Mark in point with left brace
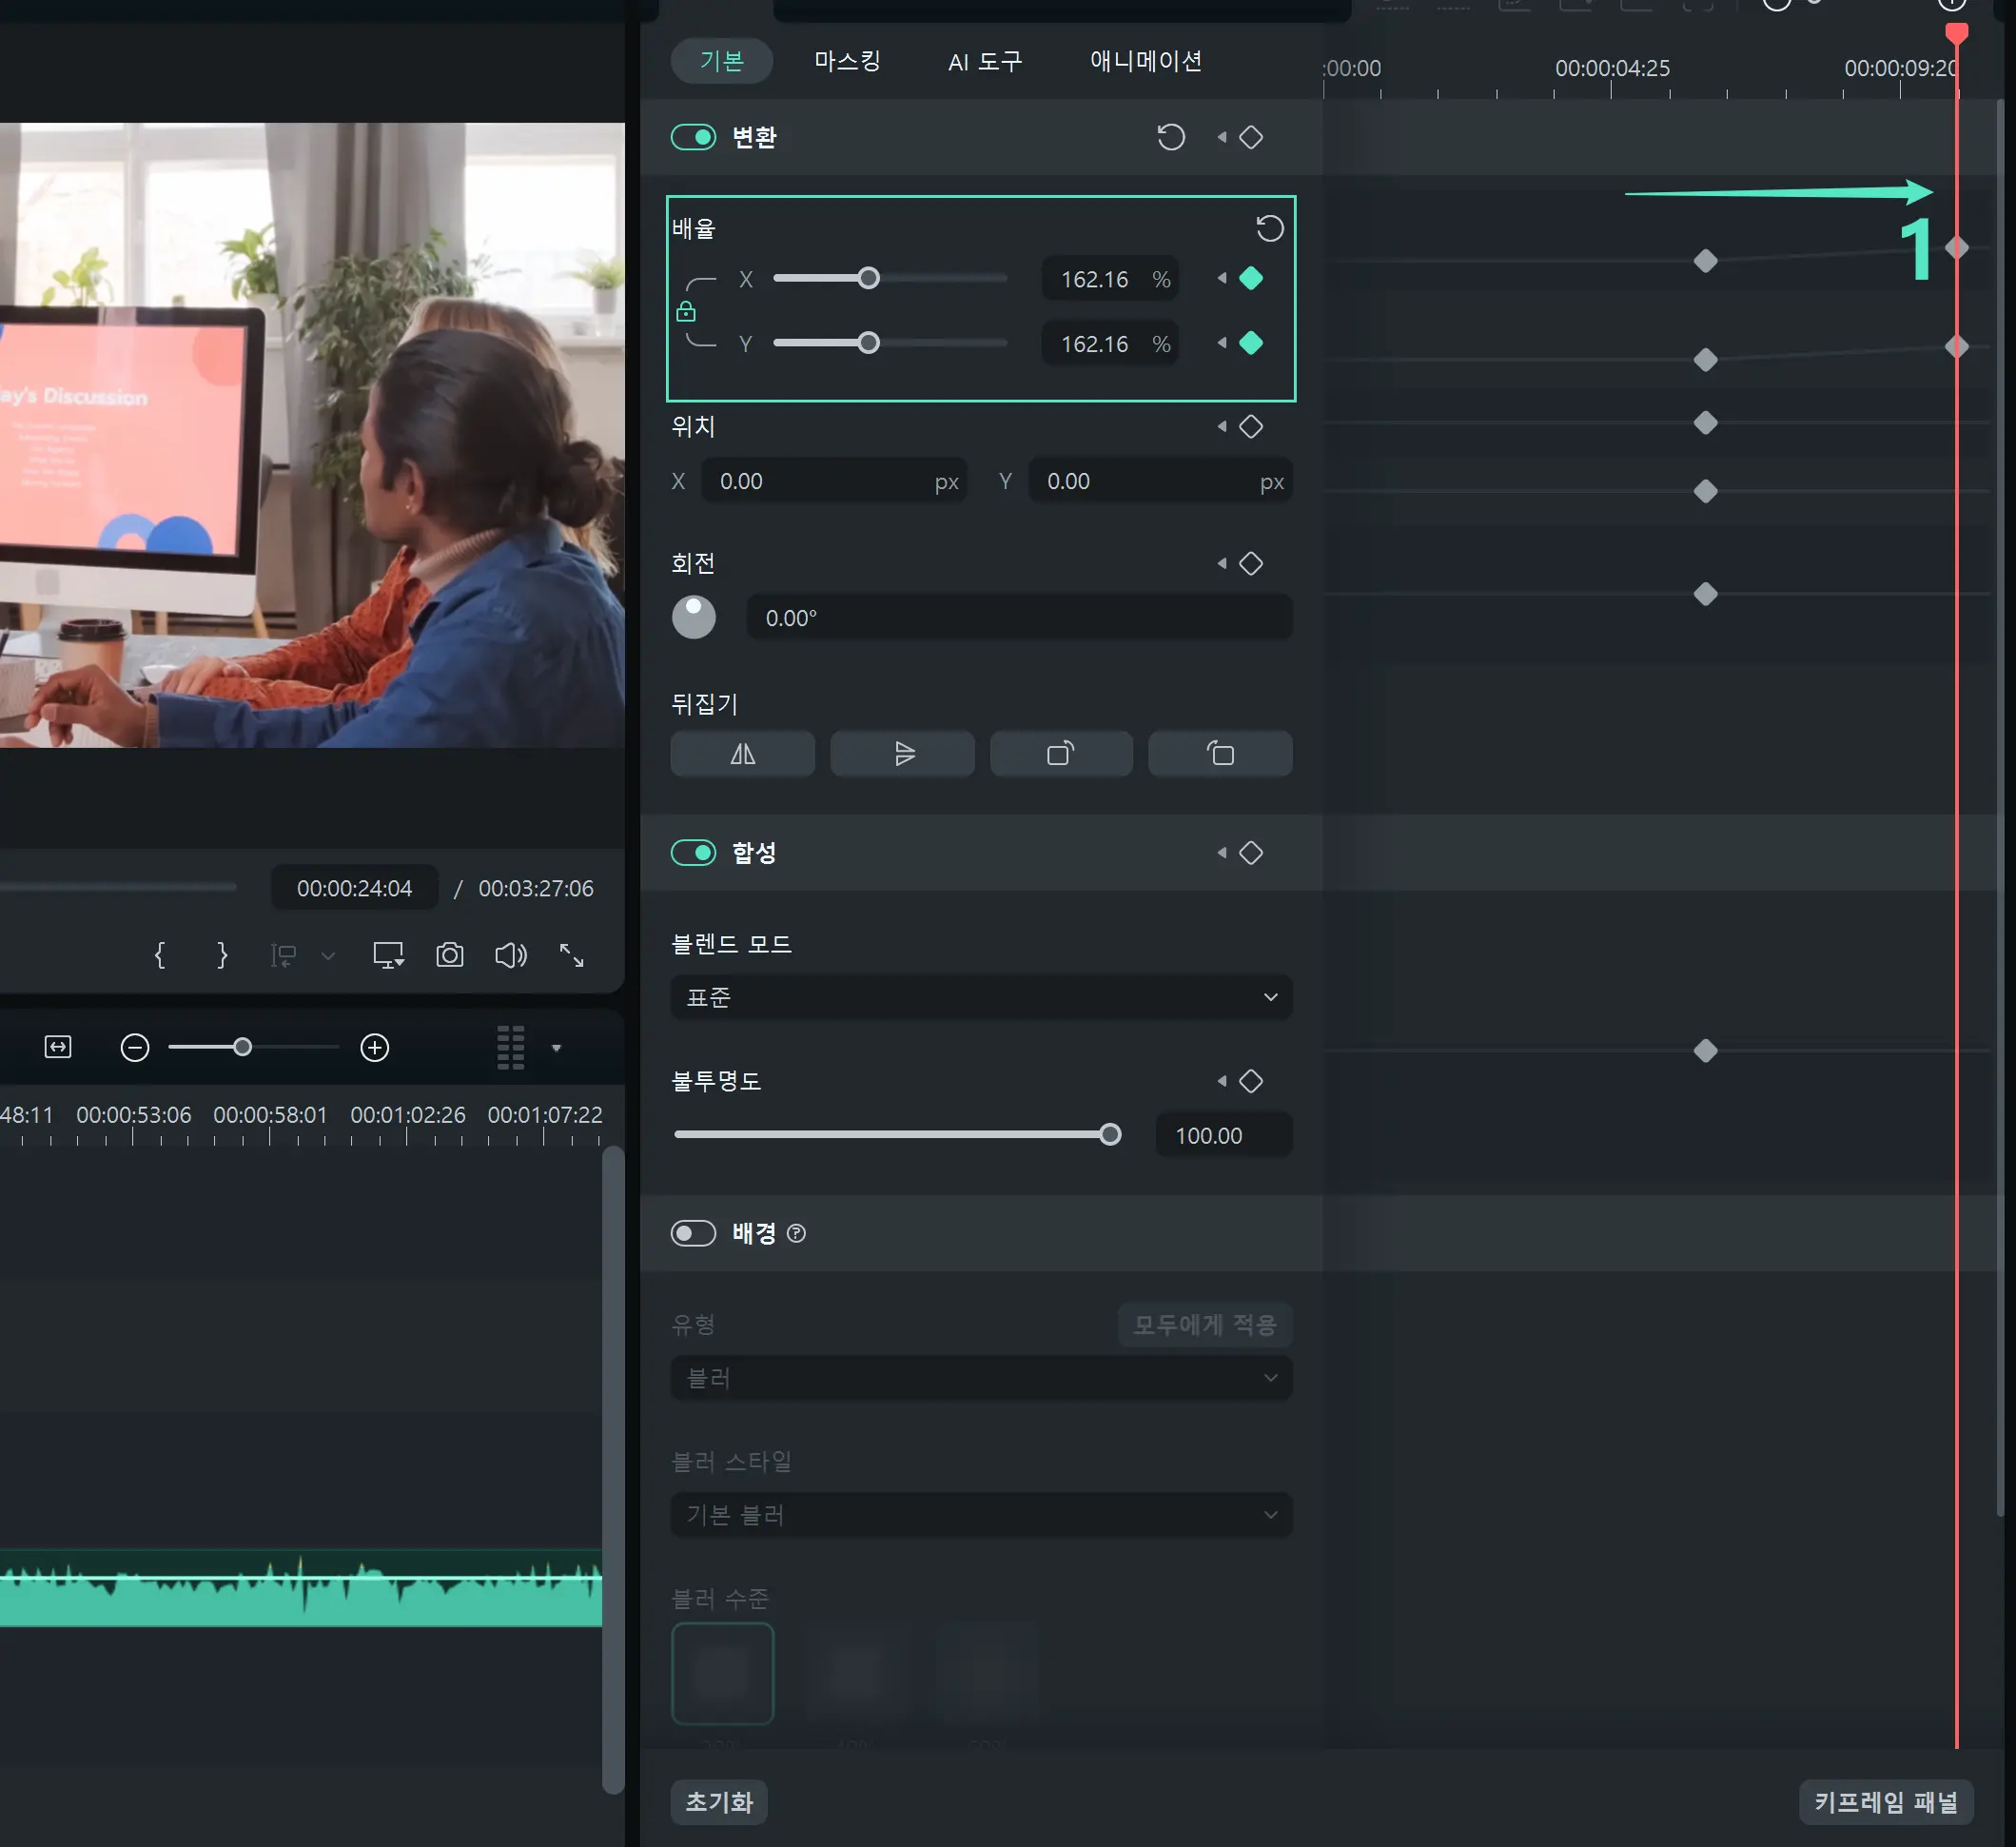Viewport: 2016px width, 1847px height. tap(160, 955)
